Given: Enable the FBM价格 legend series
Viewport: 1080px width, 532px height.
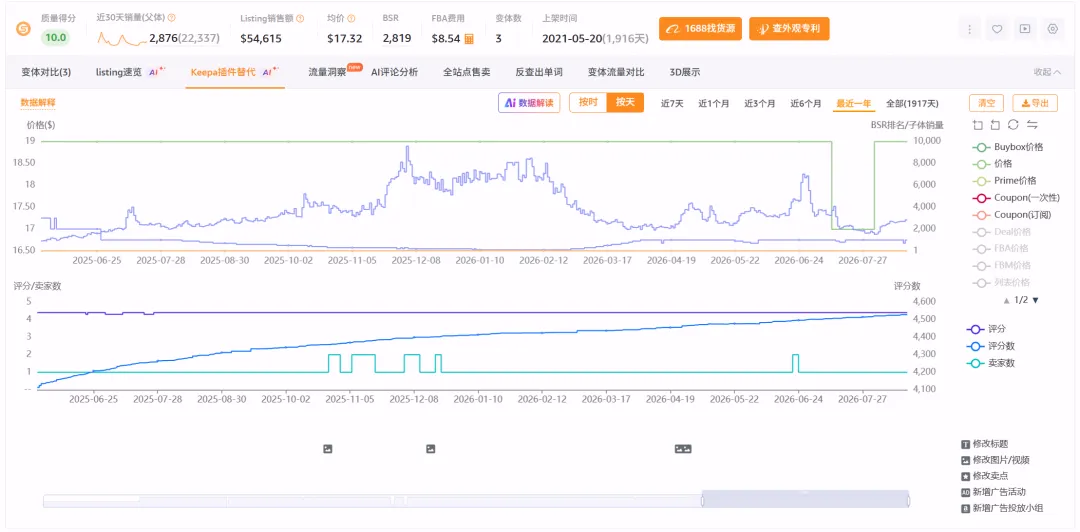Looking at the screenshot, I should [x=1003, y=265].
